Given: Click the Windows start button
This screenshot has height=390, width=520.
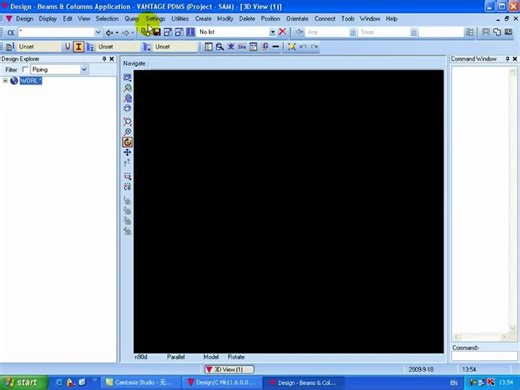Looking at the screenshot, I should point(24,382).
